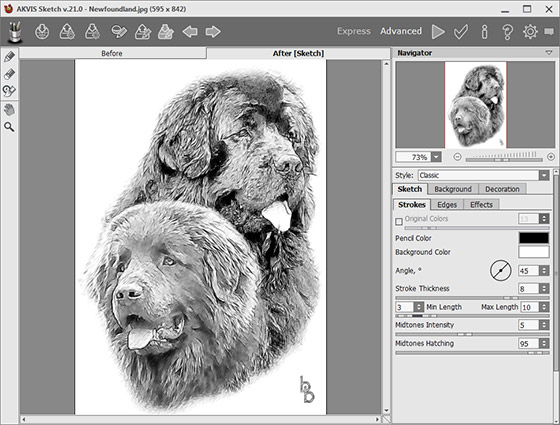This screenshot has height=425, width=560.
Task: Open Help question mark icon
Action: [507, 32]
